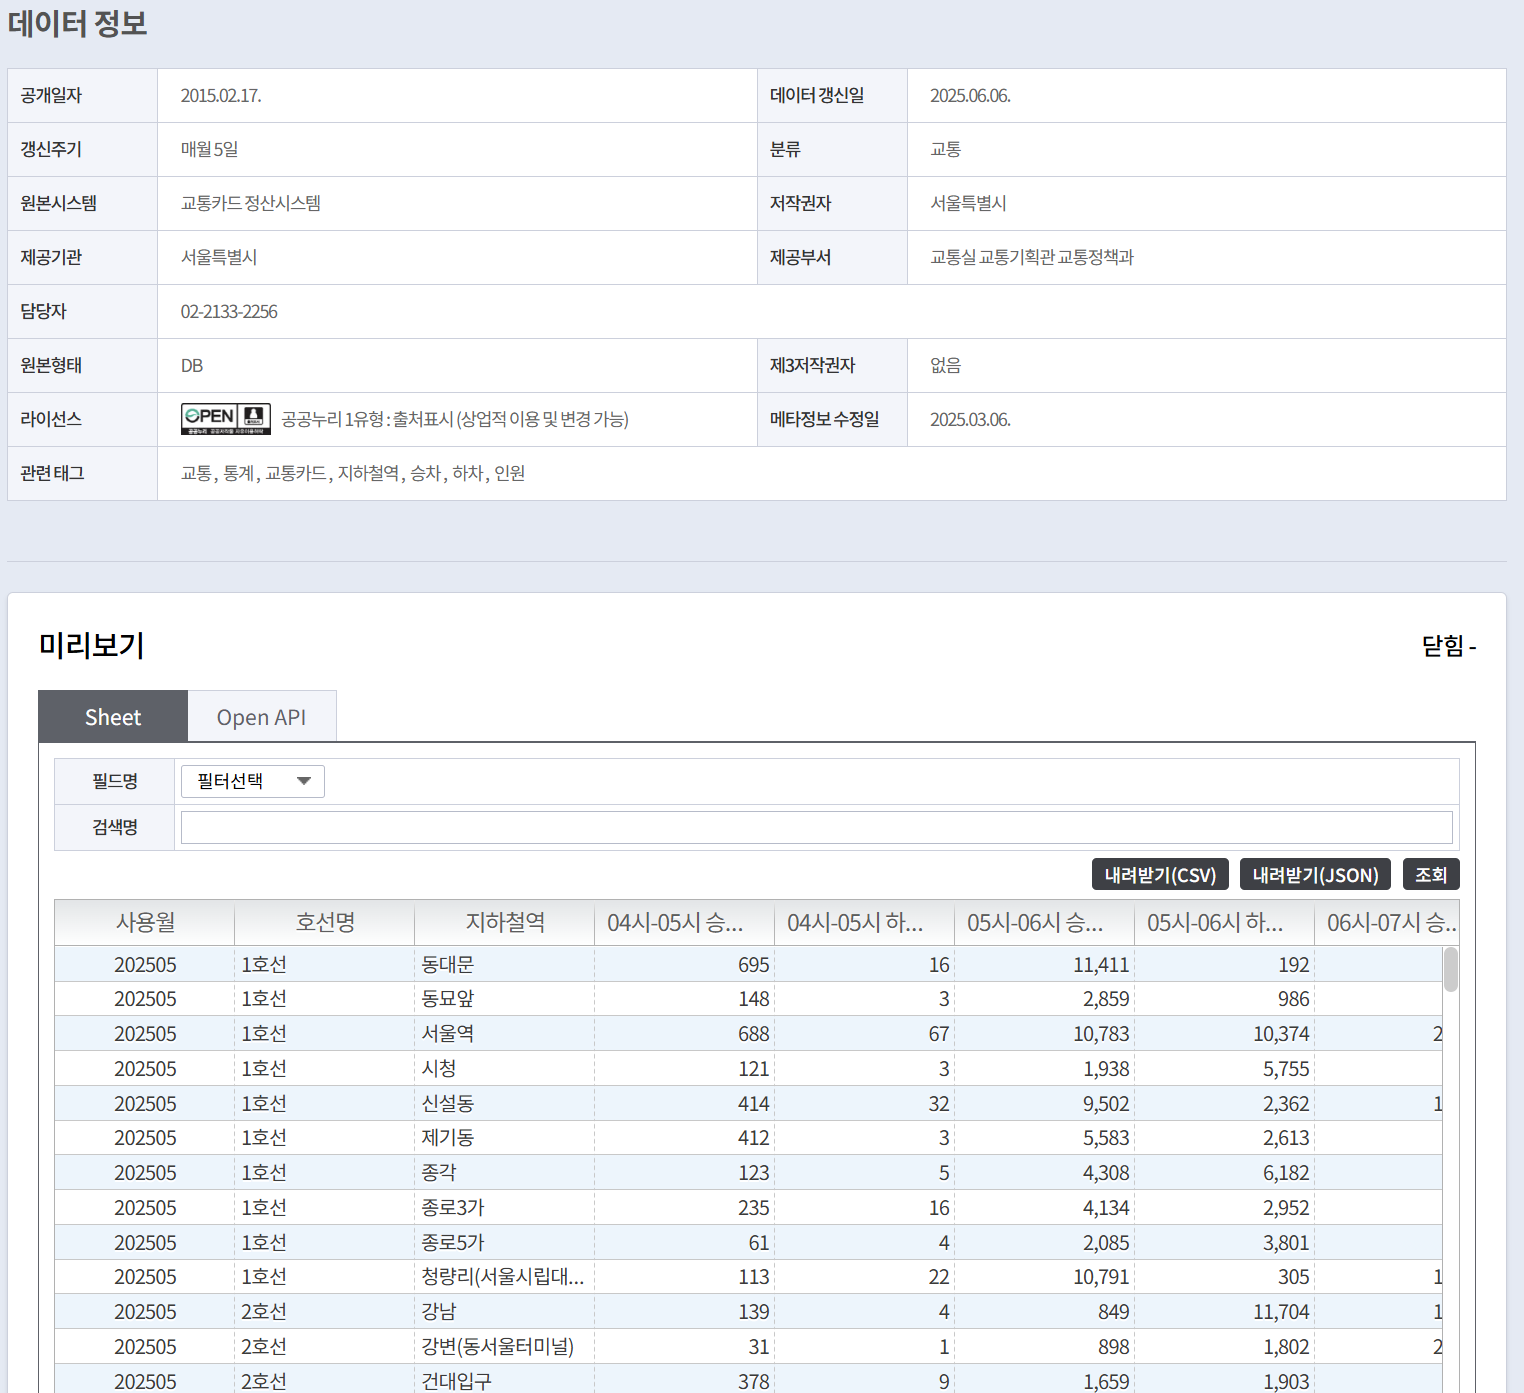1524x1393 pixels.
Task: Select the 청량리(서울시립대... station cell
Action: [505, 1277]
